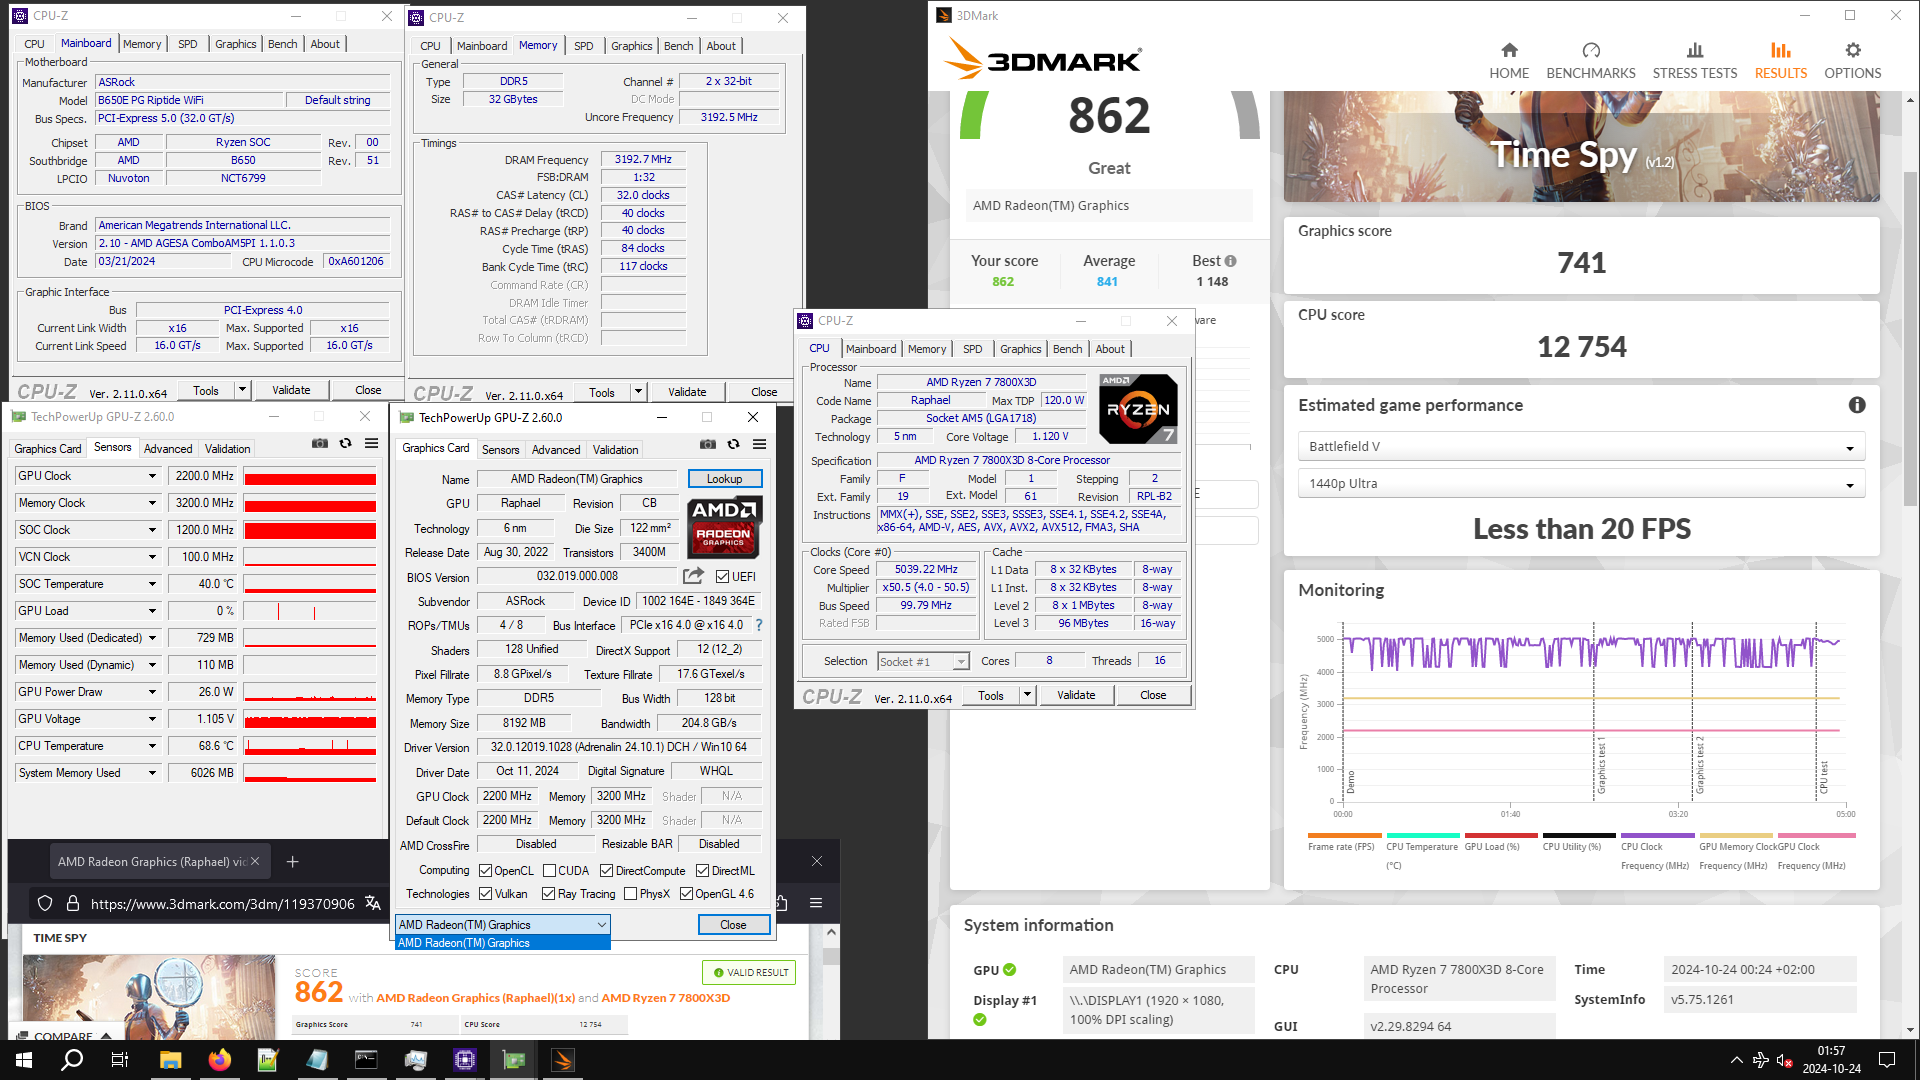
Task: Open the System Memory Used sensor dropdown arrow
Action: click(152, 773)
